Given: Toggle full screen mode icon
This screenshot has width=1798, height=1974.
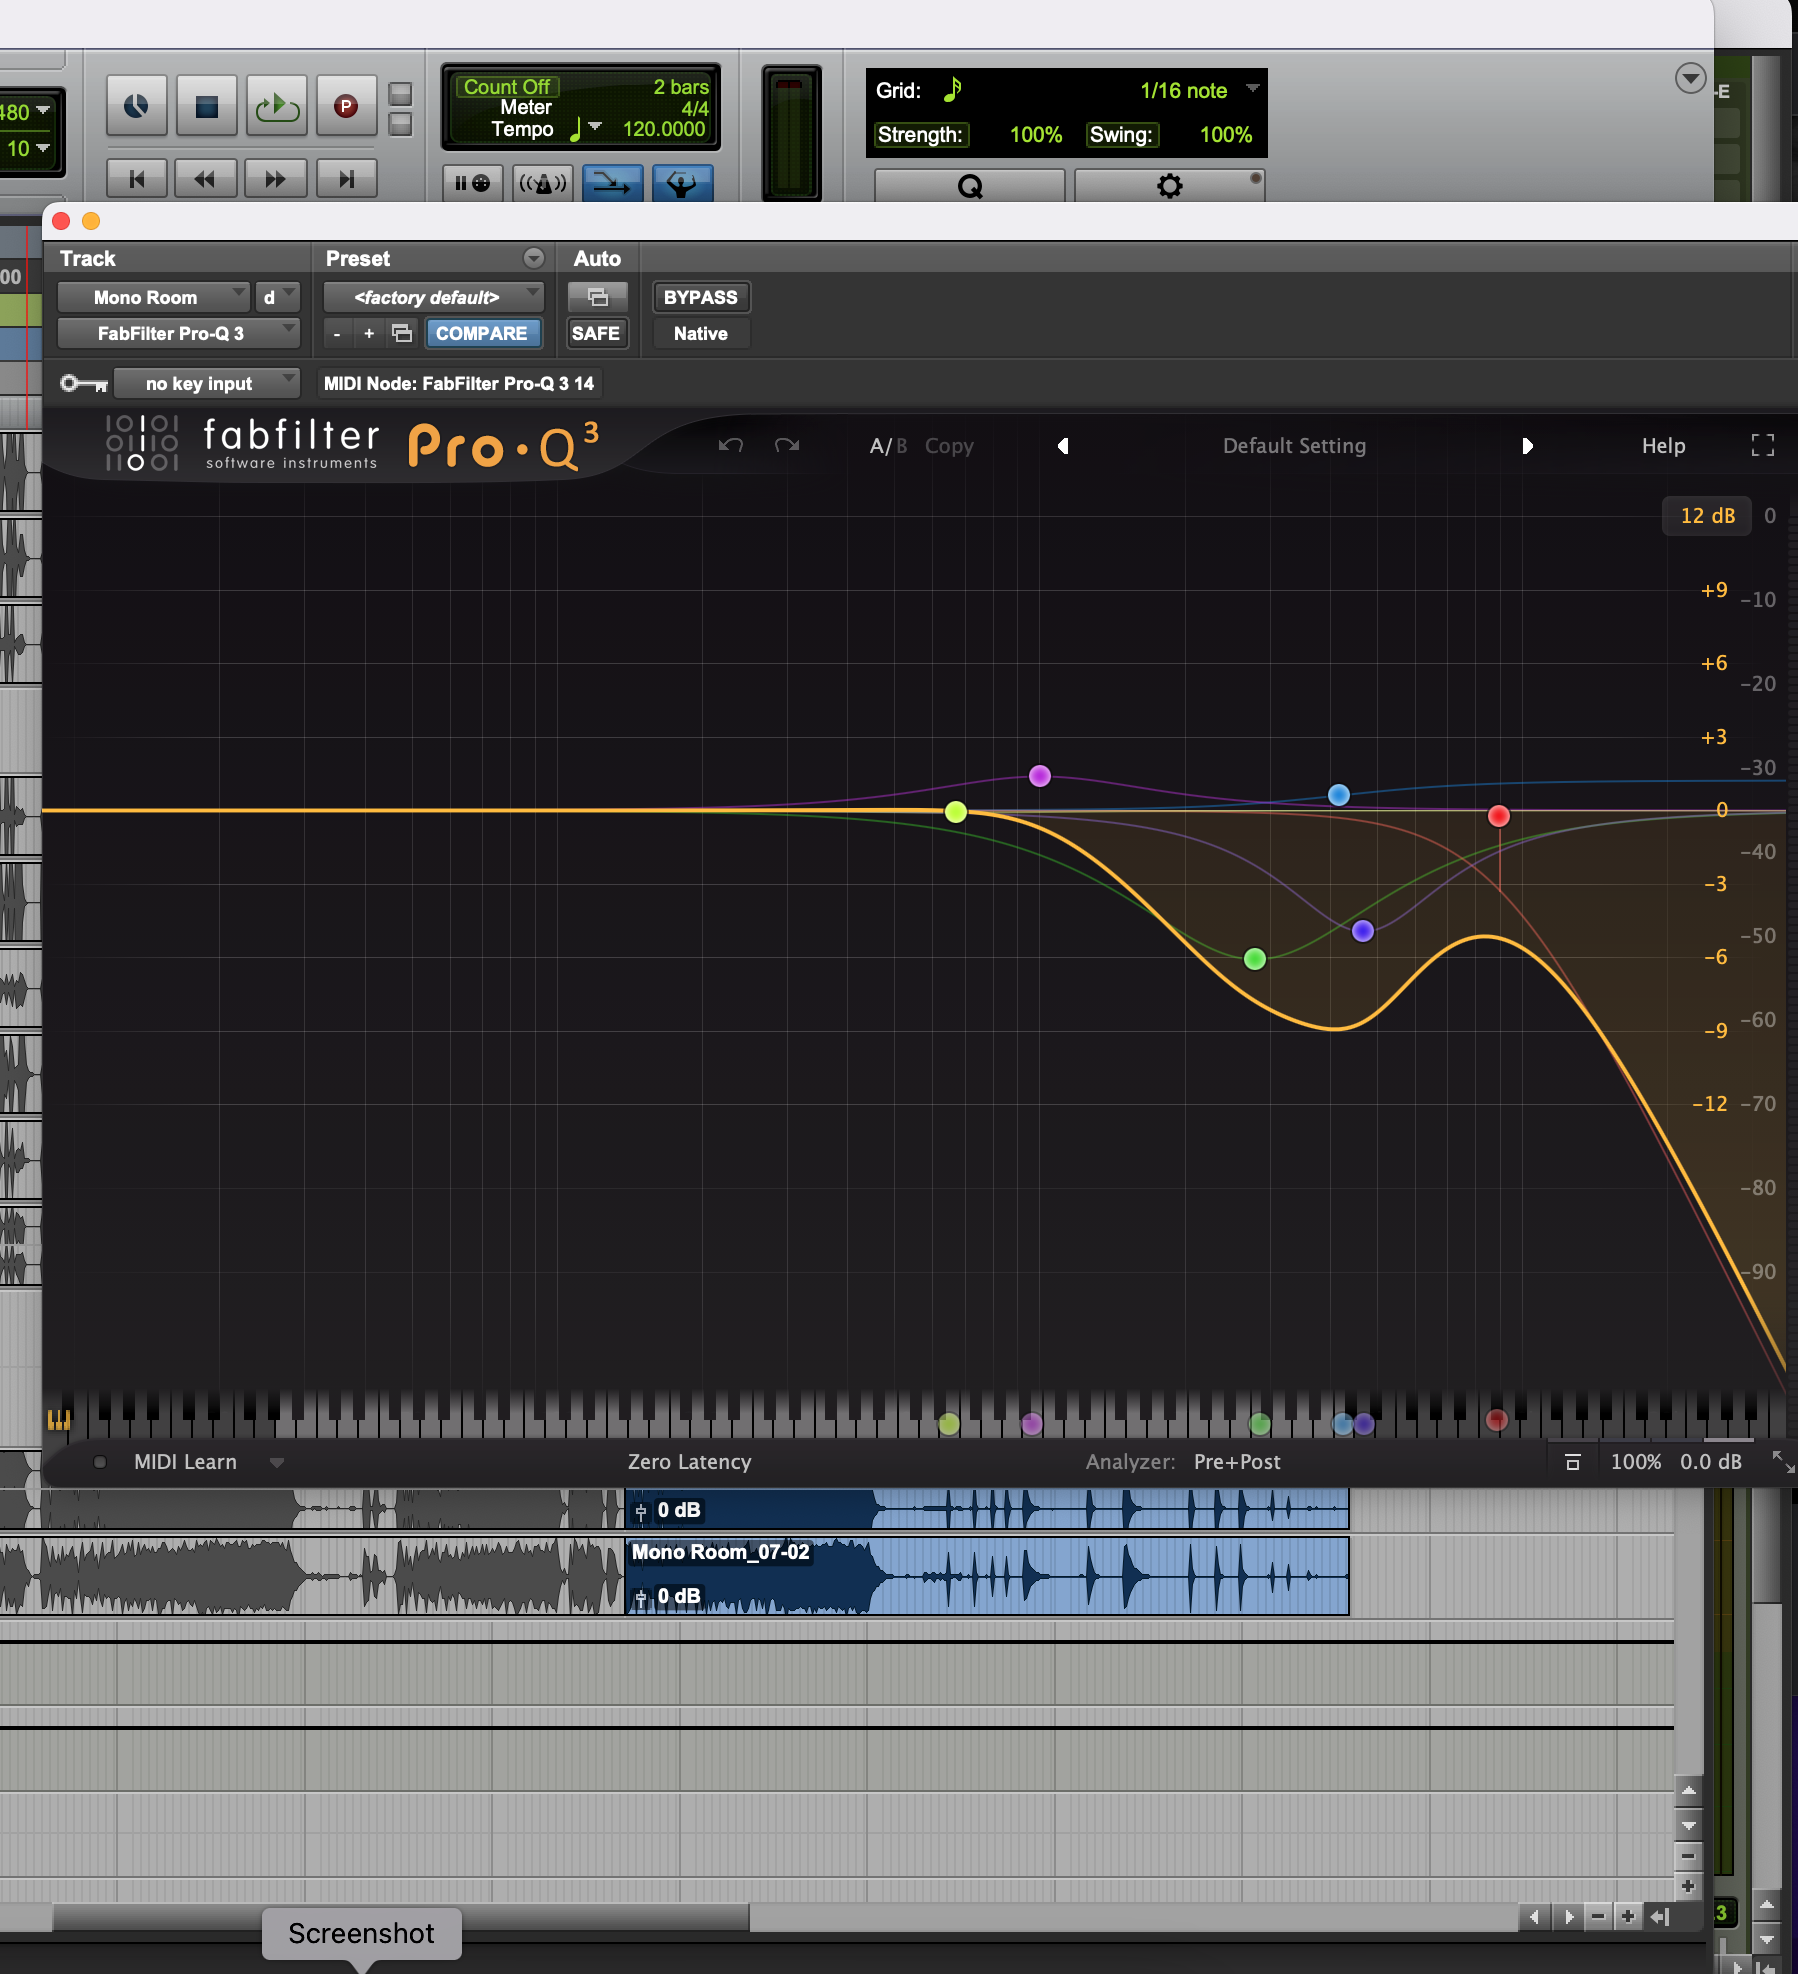Looking at the screenshot, I should pos(1763,445).
